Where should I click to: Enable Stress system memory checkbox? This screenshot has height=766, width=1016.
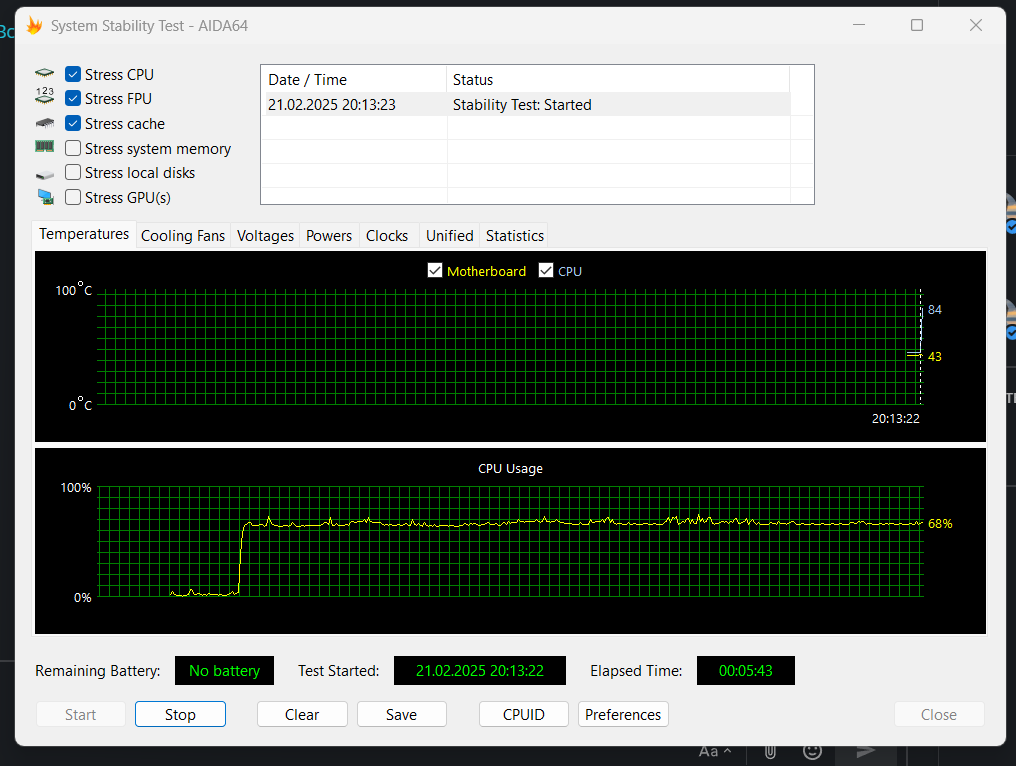pyautogui.click(x=73, y=148)
